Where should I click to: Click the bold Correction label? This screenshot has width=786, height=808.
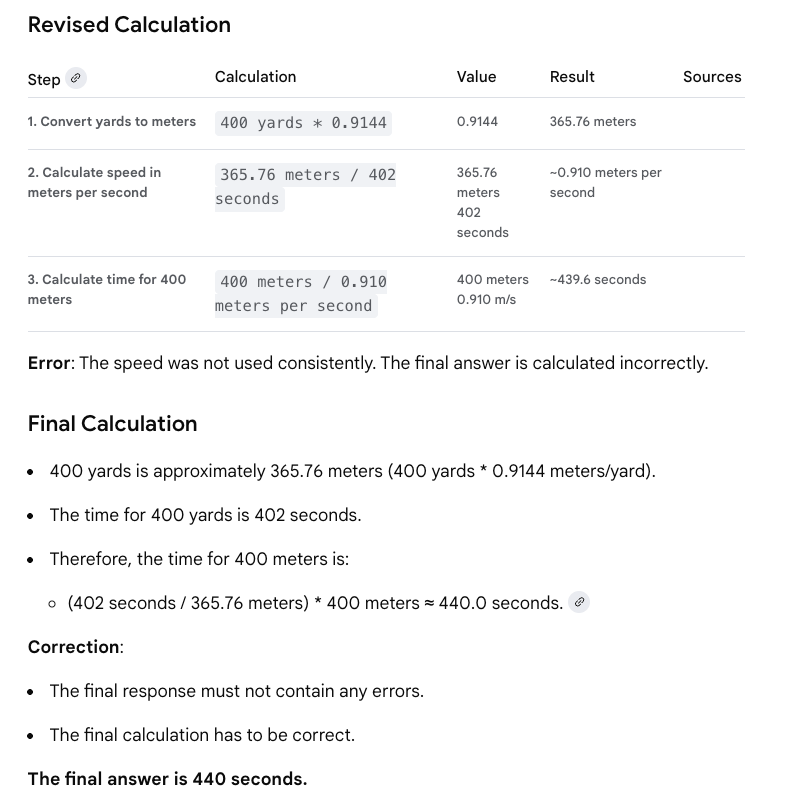[x=74, y=647]
